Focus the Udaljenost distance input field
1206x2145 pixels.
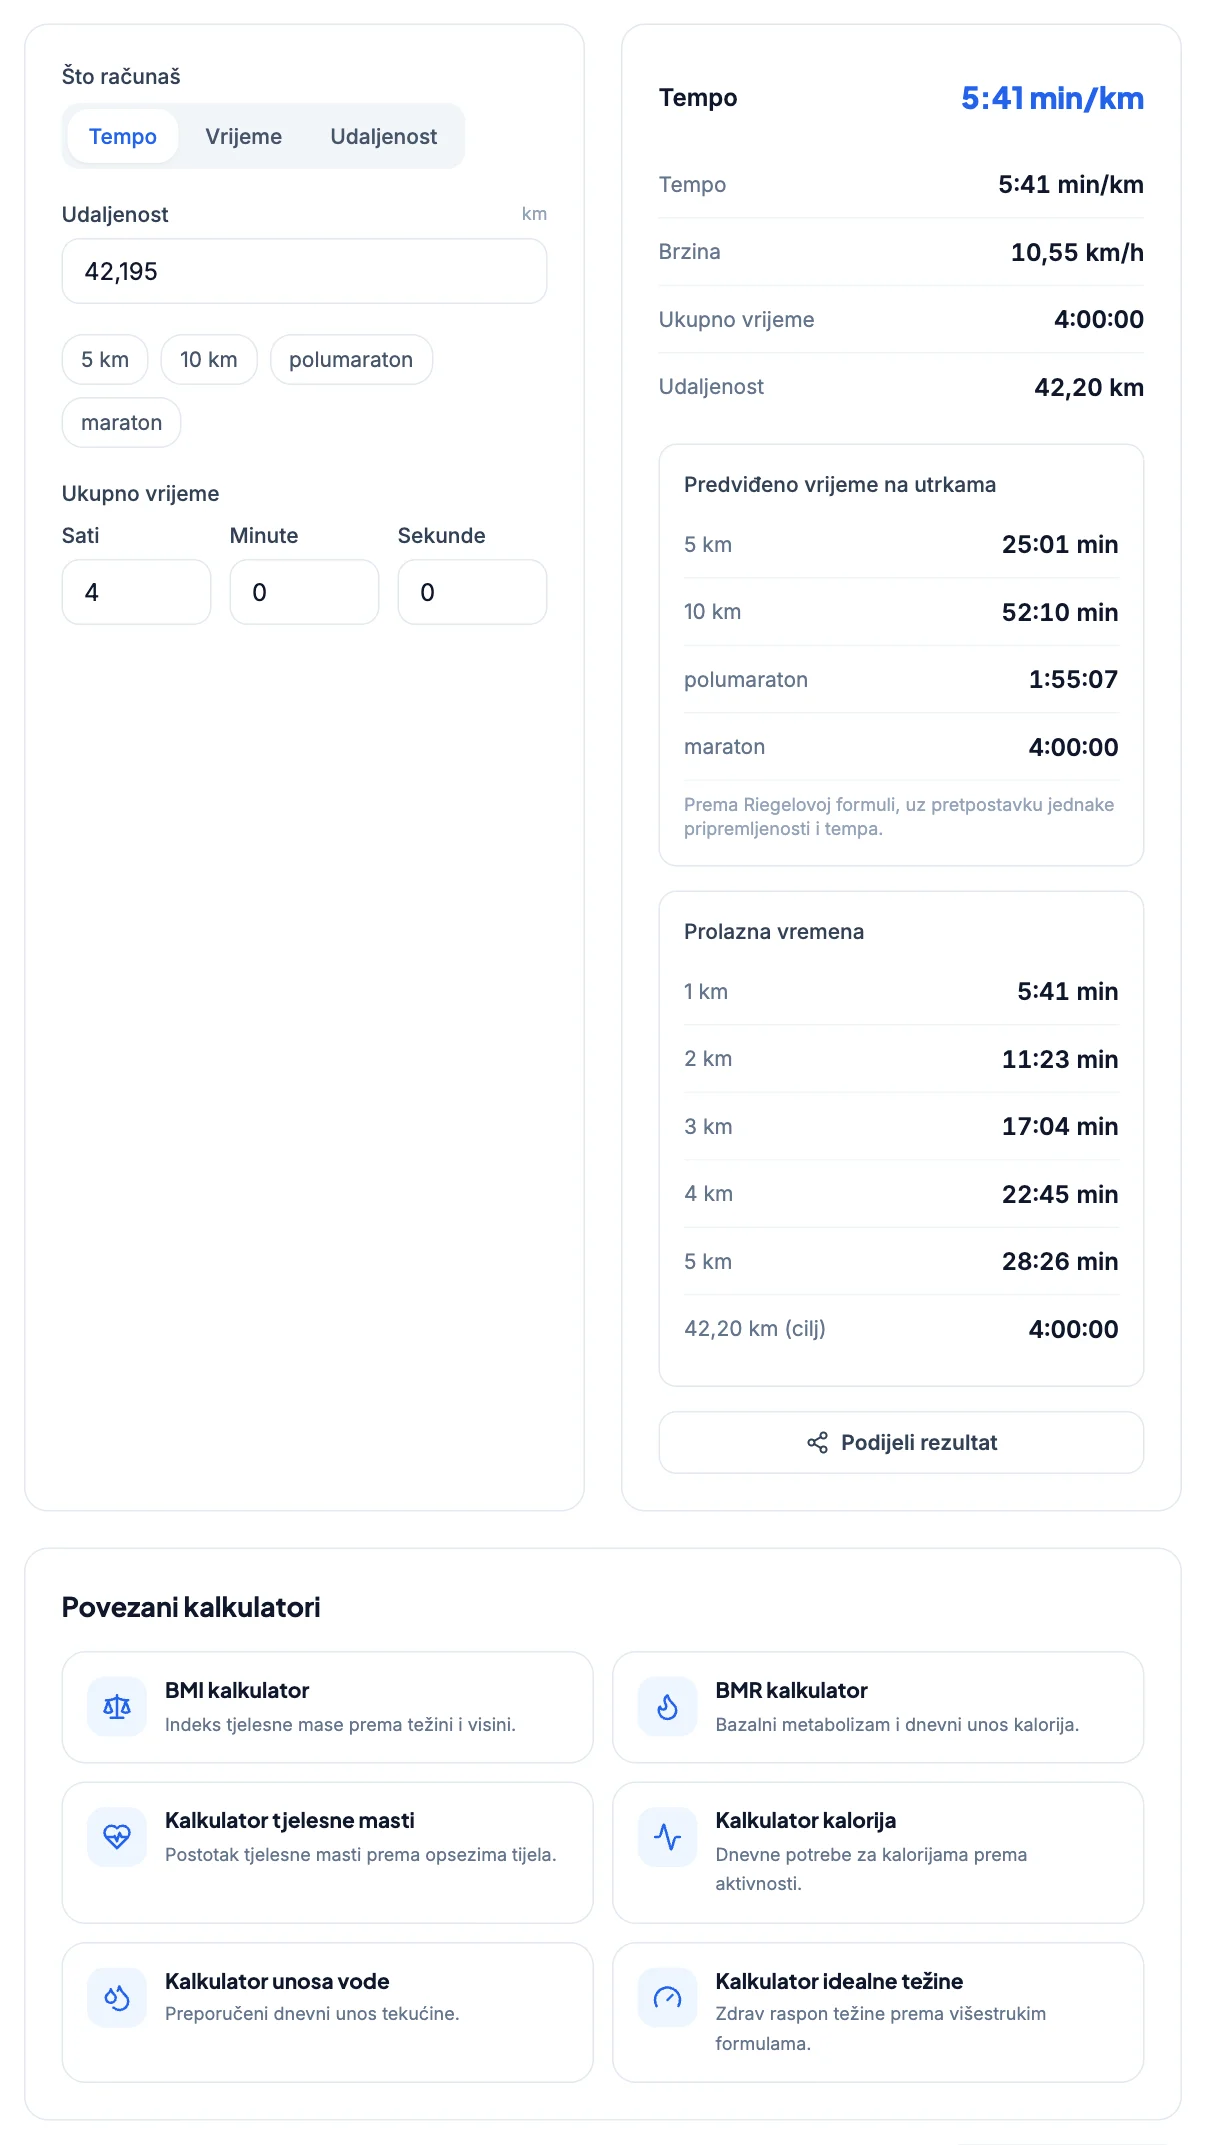pyautogui.click(x=304, y=271)
